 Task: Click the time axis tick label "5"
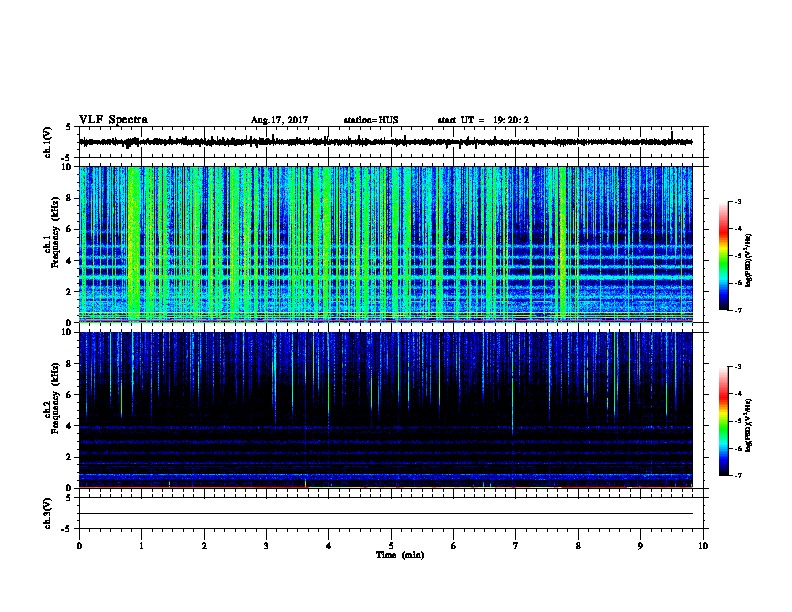[x=391, y=546]
